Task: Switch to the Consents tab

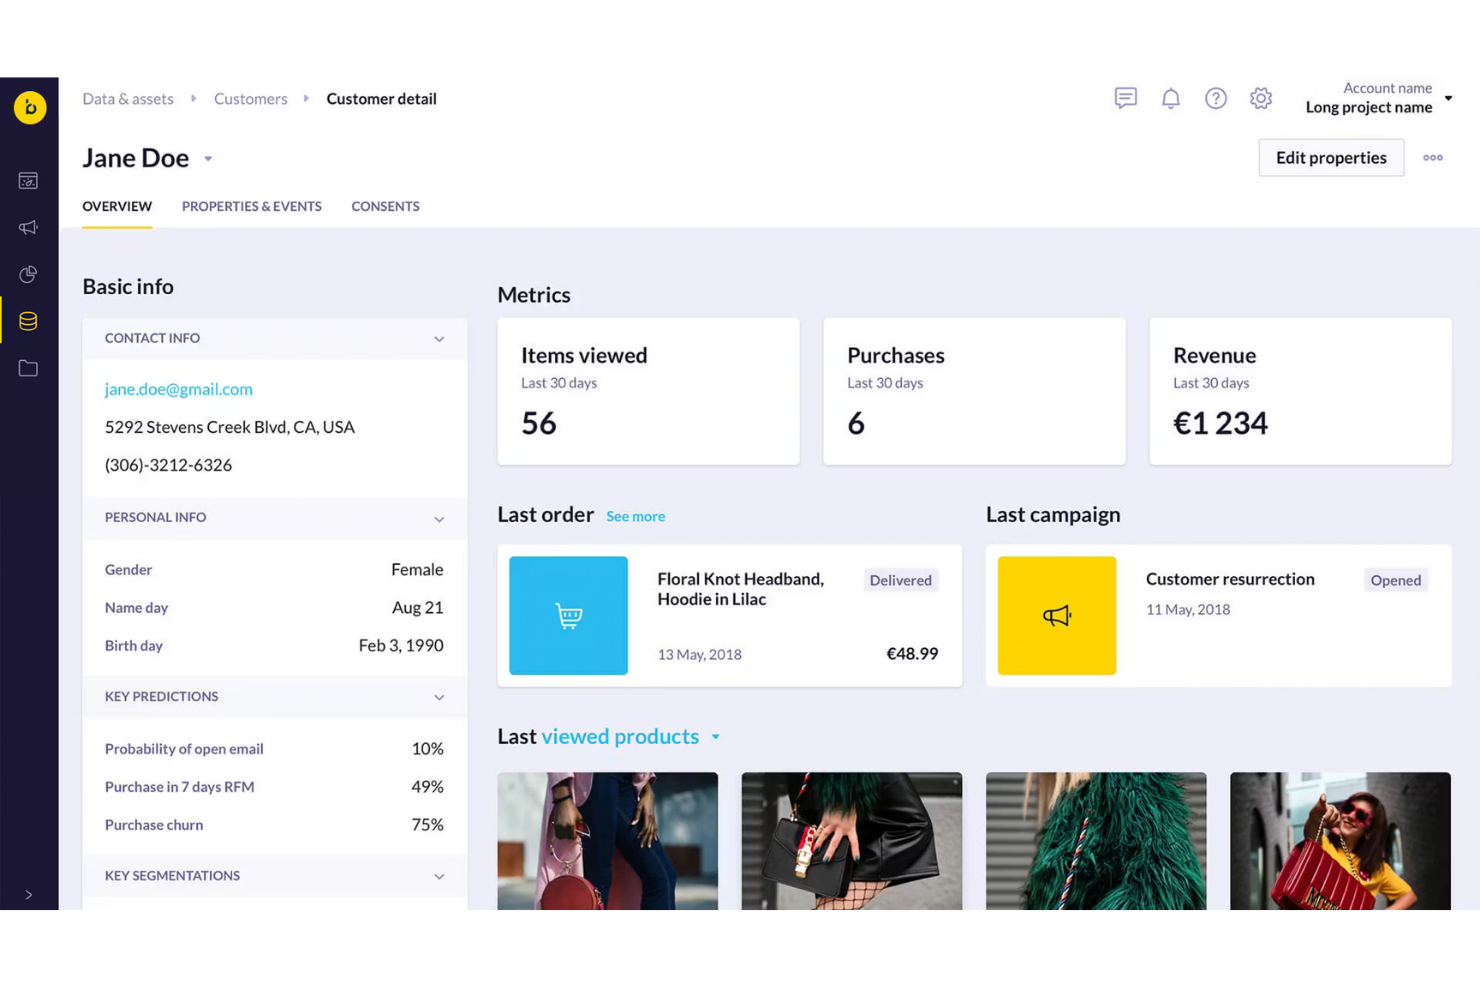Action: [x=385, y=207]
